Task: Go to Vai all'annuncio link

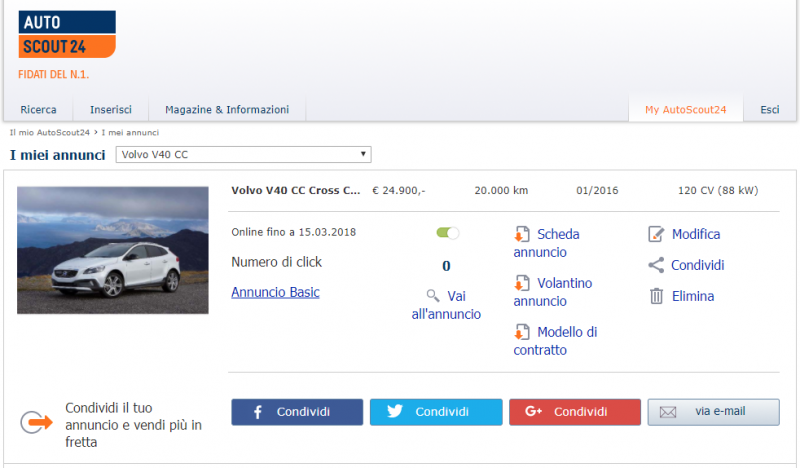Action: (446, 305)
